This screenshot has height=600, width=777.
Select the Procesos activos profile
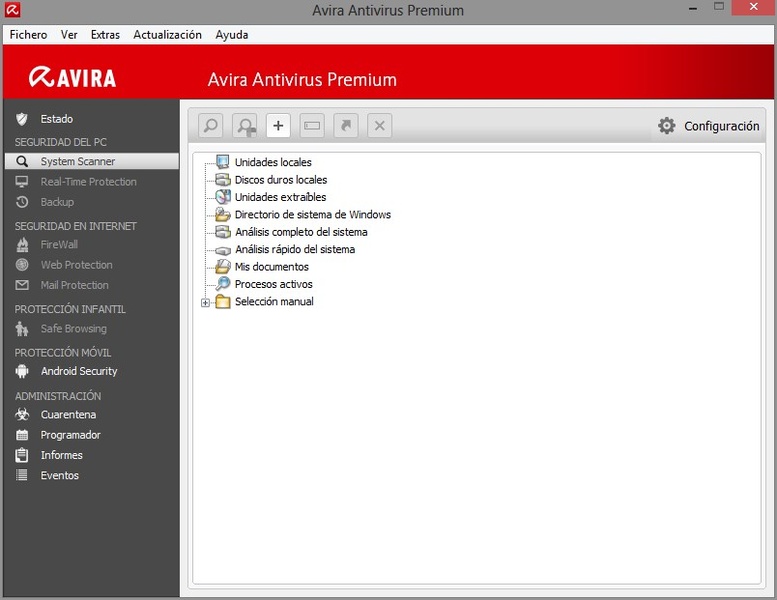tap(274, 284)
